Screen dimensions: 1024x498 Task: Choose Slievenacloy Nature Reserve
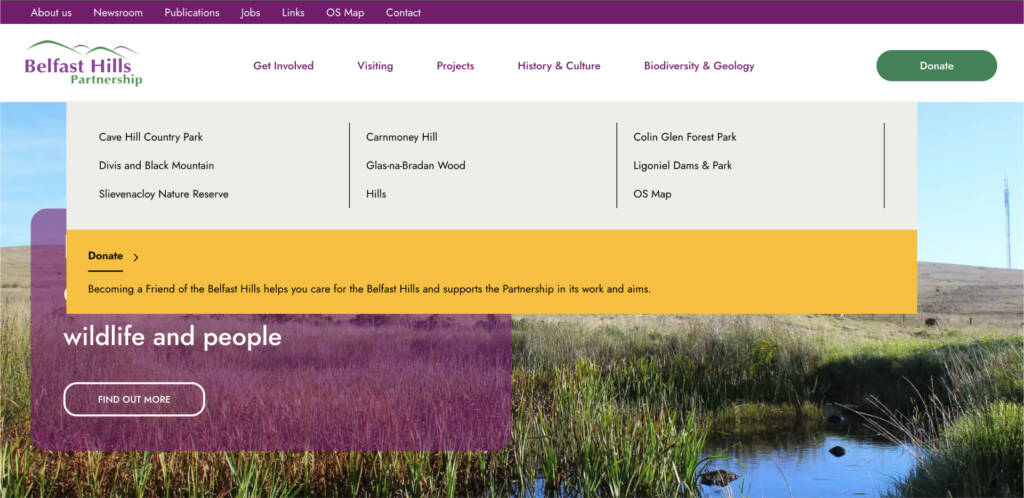(163, 194)
